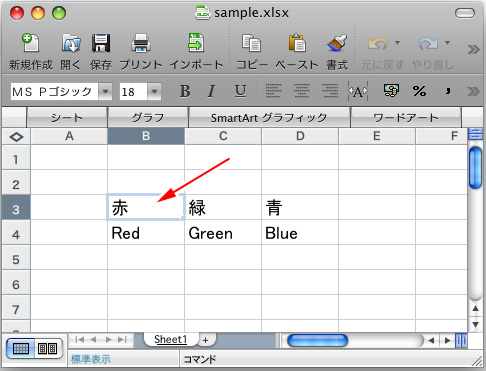Print using the プリント icon
Image resolution: width=486 pixels, height=371 pixels.
point(141,43)
